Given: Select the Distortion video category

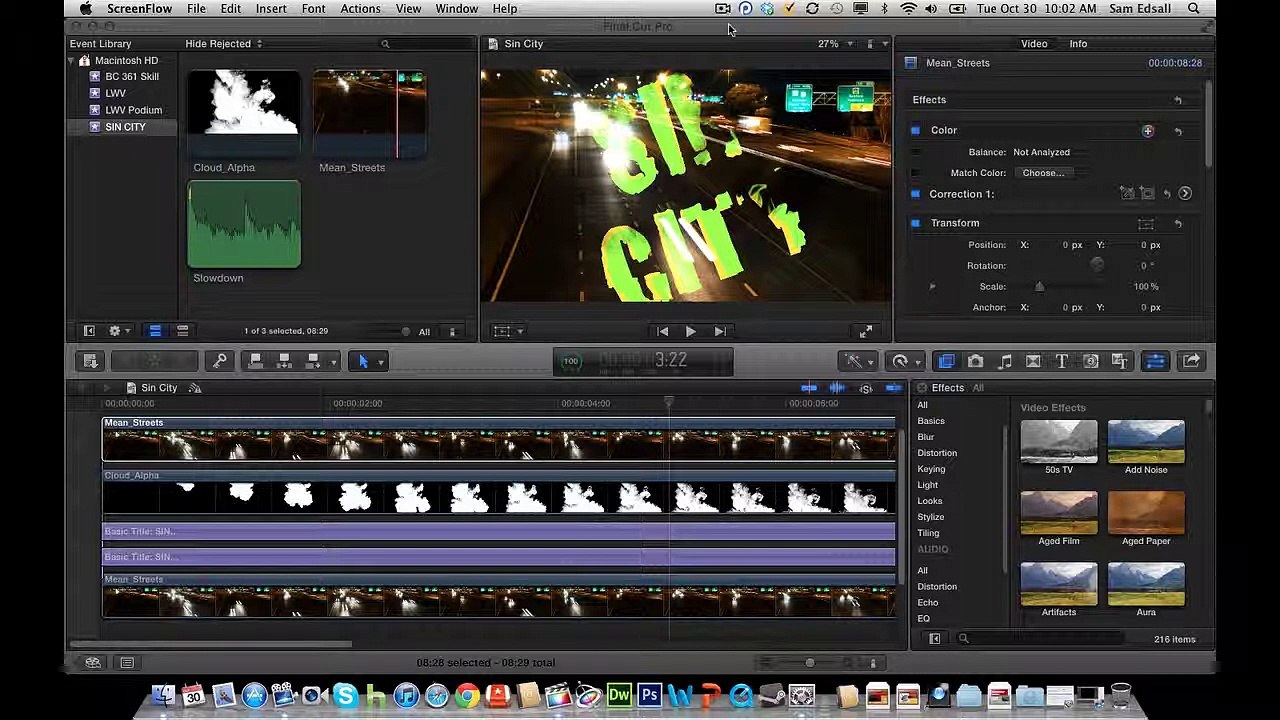Looking at the screenshot, I should click(x=937, y=453).
